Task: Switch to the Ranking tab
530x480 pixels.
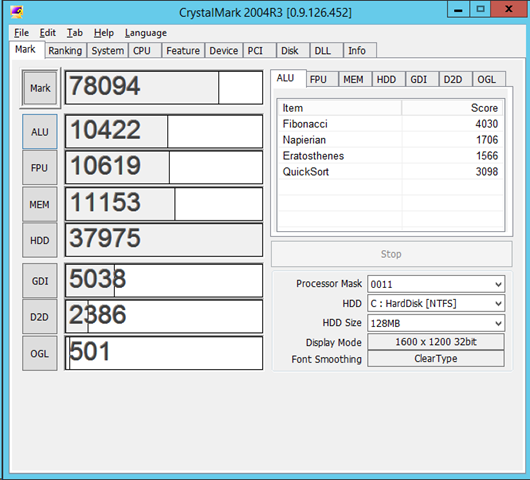Action: pos(65,50)
